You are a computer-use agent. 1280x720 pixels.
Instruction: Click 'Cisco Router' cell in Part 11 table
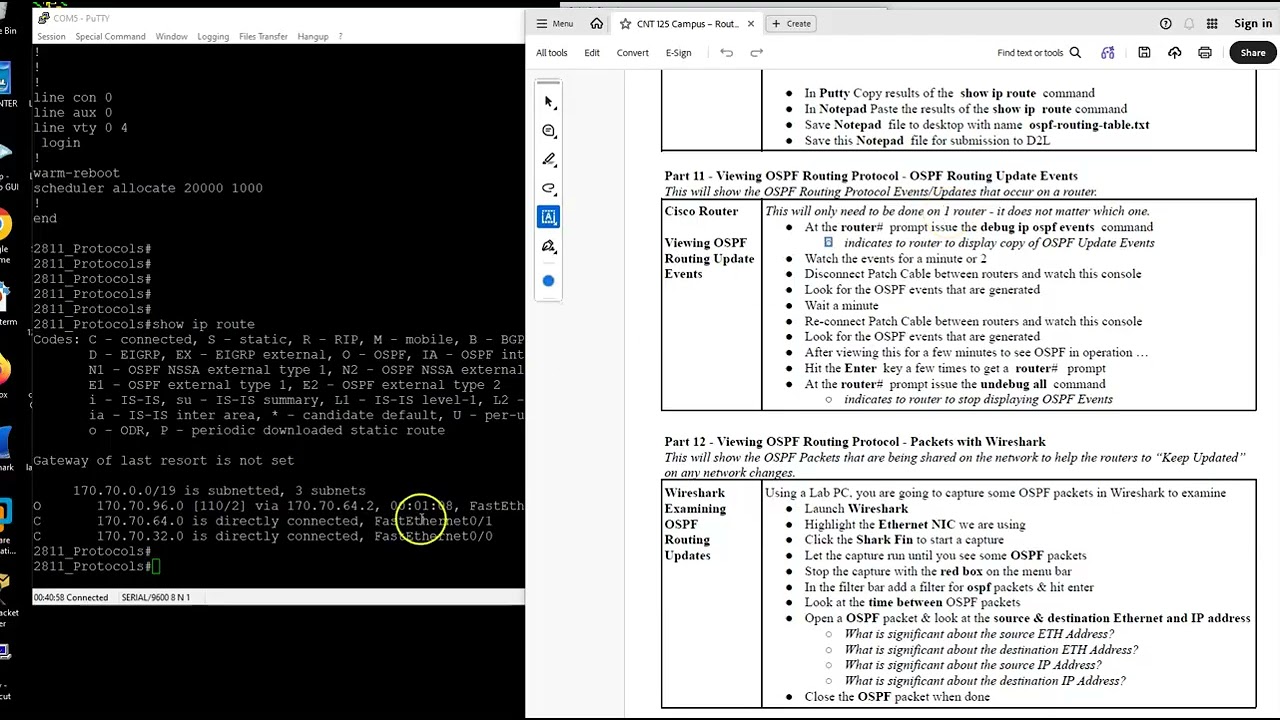point(701,212)
